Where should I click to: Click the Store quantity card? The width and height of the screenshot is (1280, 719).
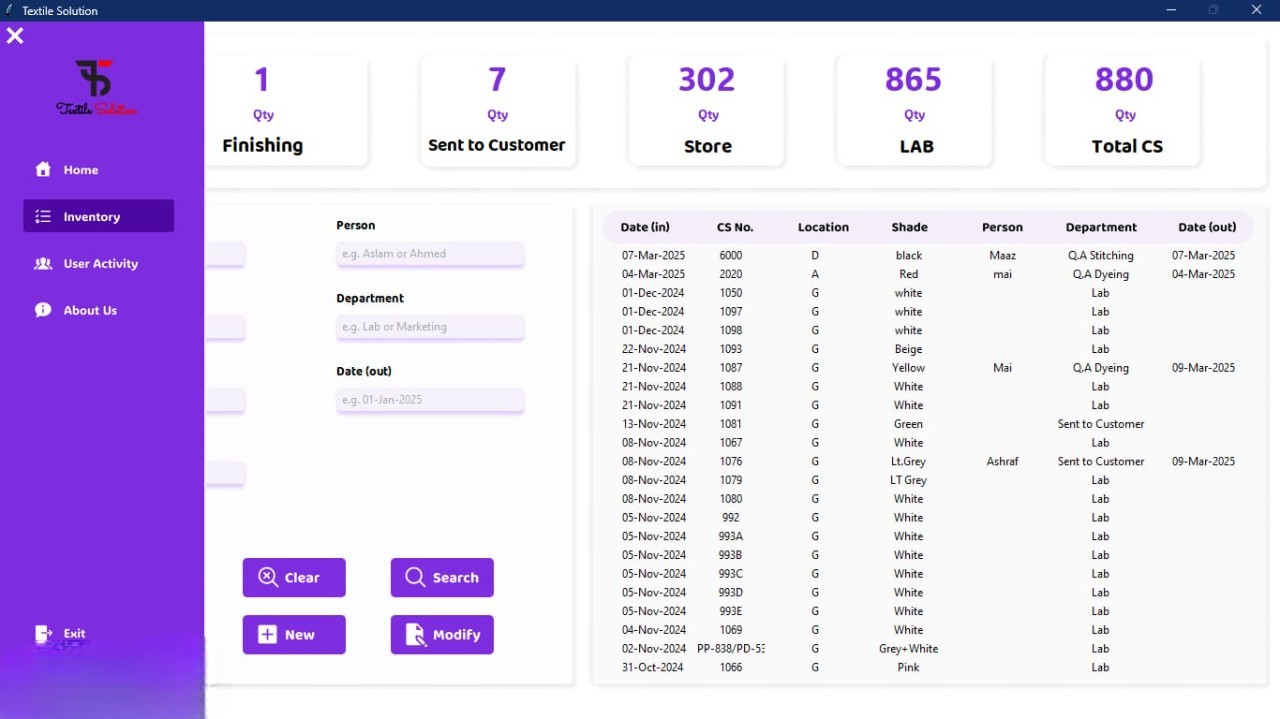707,110
